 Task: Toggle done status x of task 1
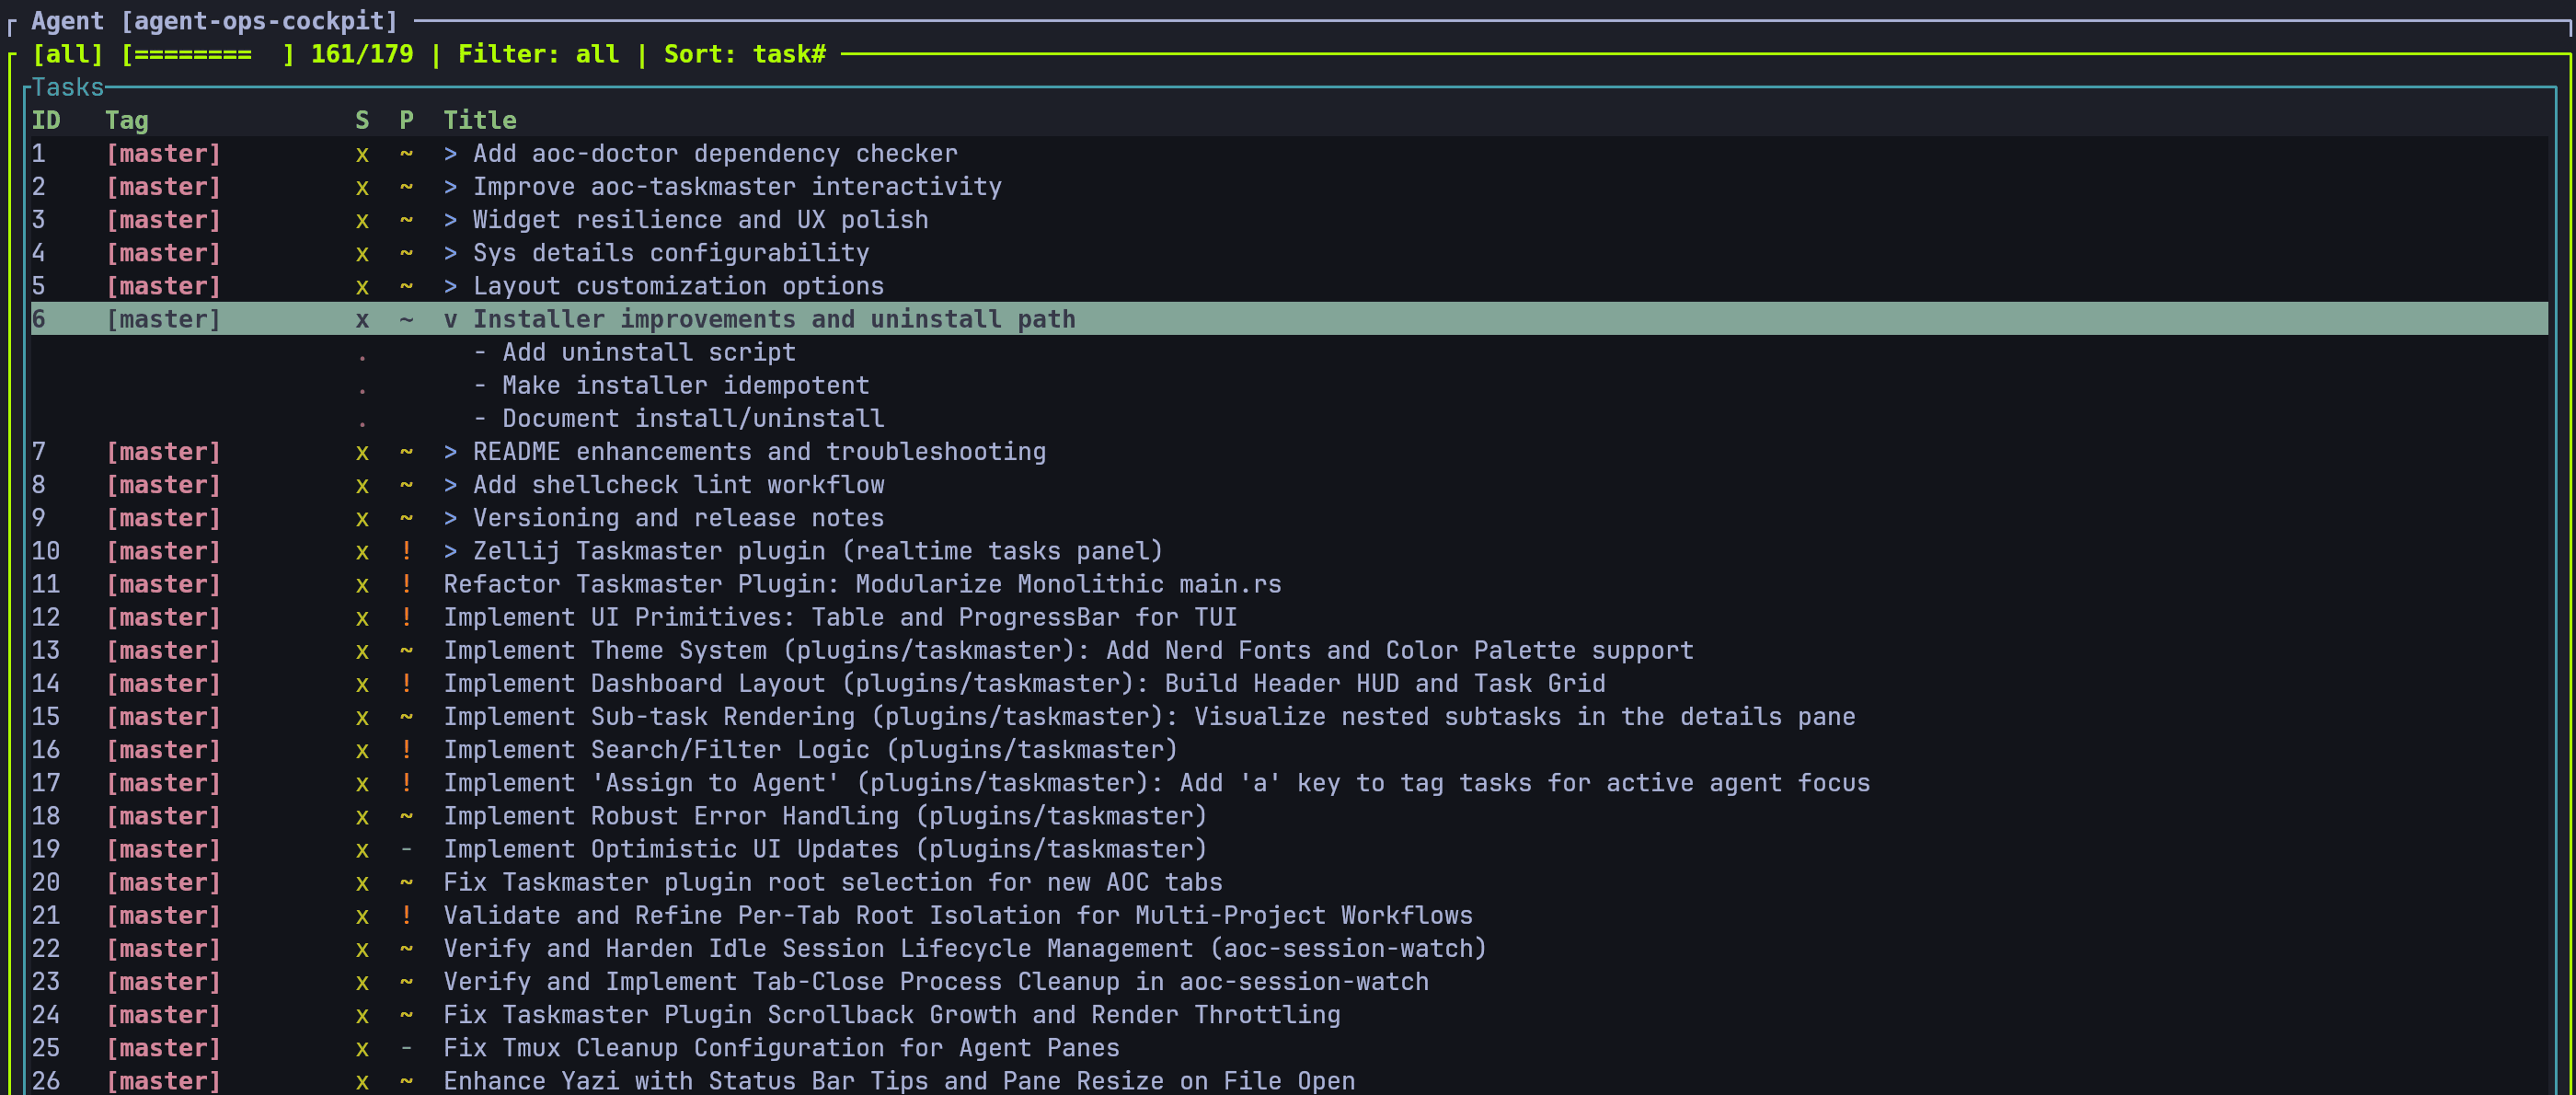click(362, 154)
